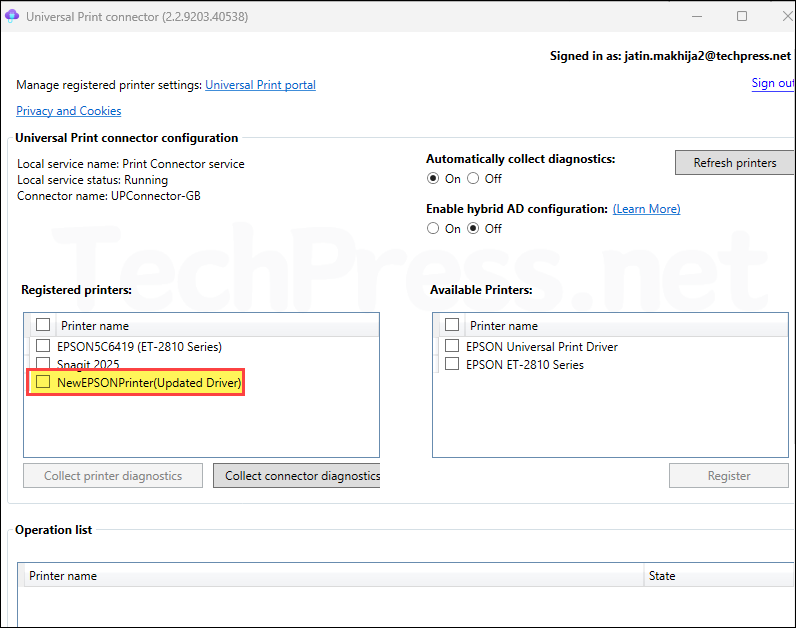Click the Local service status: Running text
This screenshot has width=796, height=628.
(x=92, y=180)
